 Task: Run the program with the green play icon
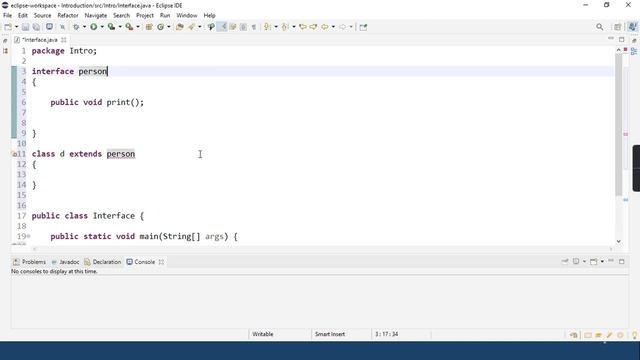pos(94,27)
